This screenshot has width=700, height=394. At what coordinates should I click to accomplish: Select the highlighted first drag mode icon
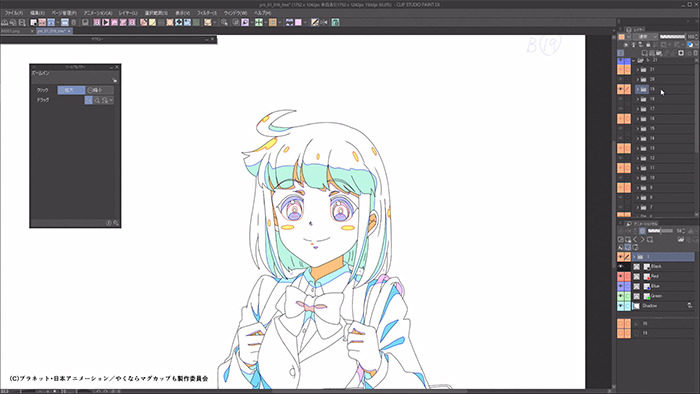pos(88,100)
